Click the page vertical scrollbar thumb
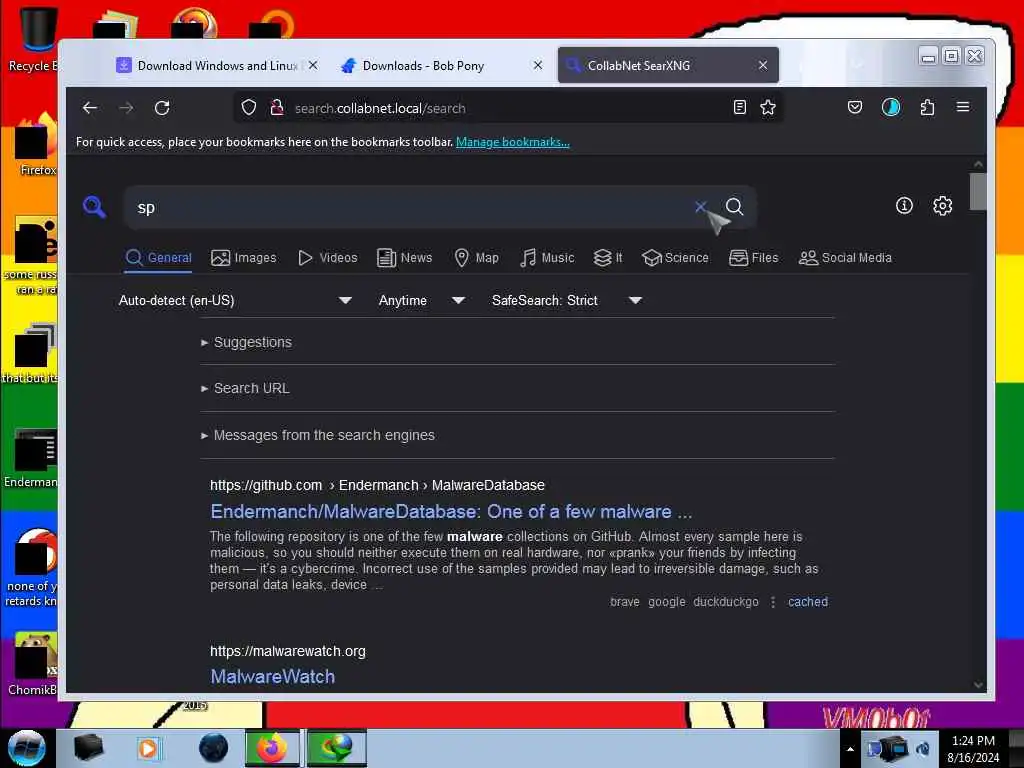Screen dimensions: 1024x768 [978, 191]
